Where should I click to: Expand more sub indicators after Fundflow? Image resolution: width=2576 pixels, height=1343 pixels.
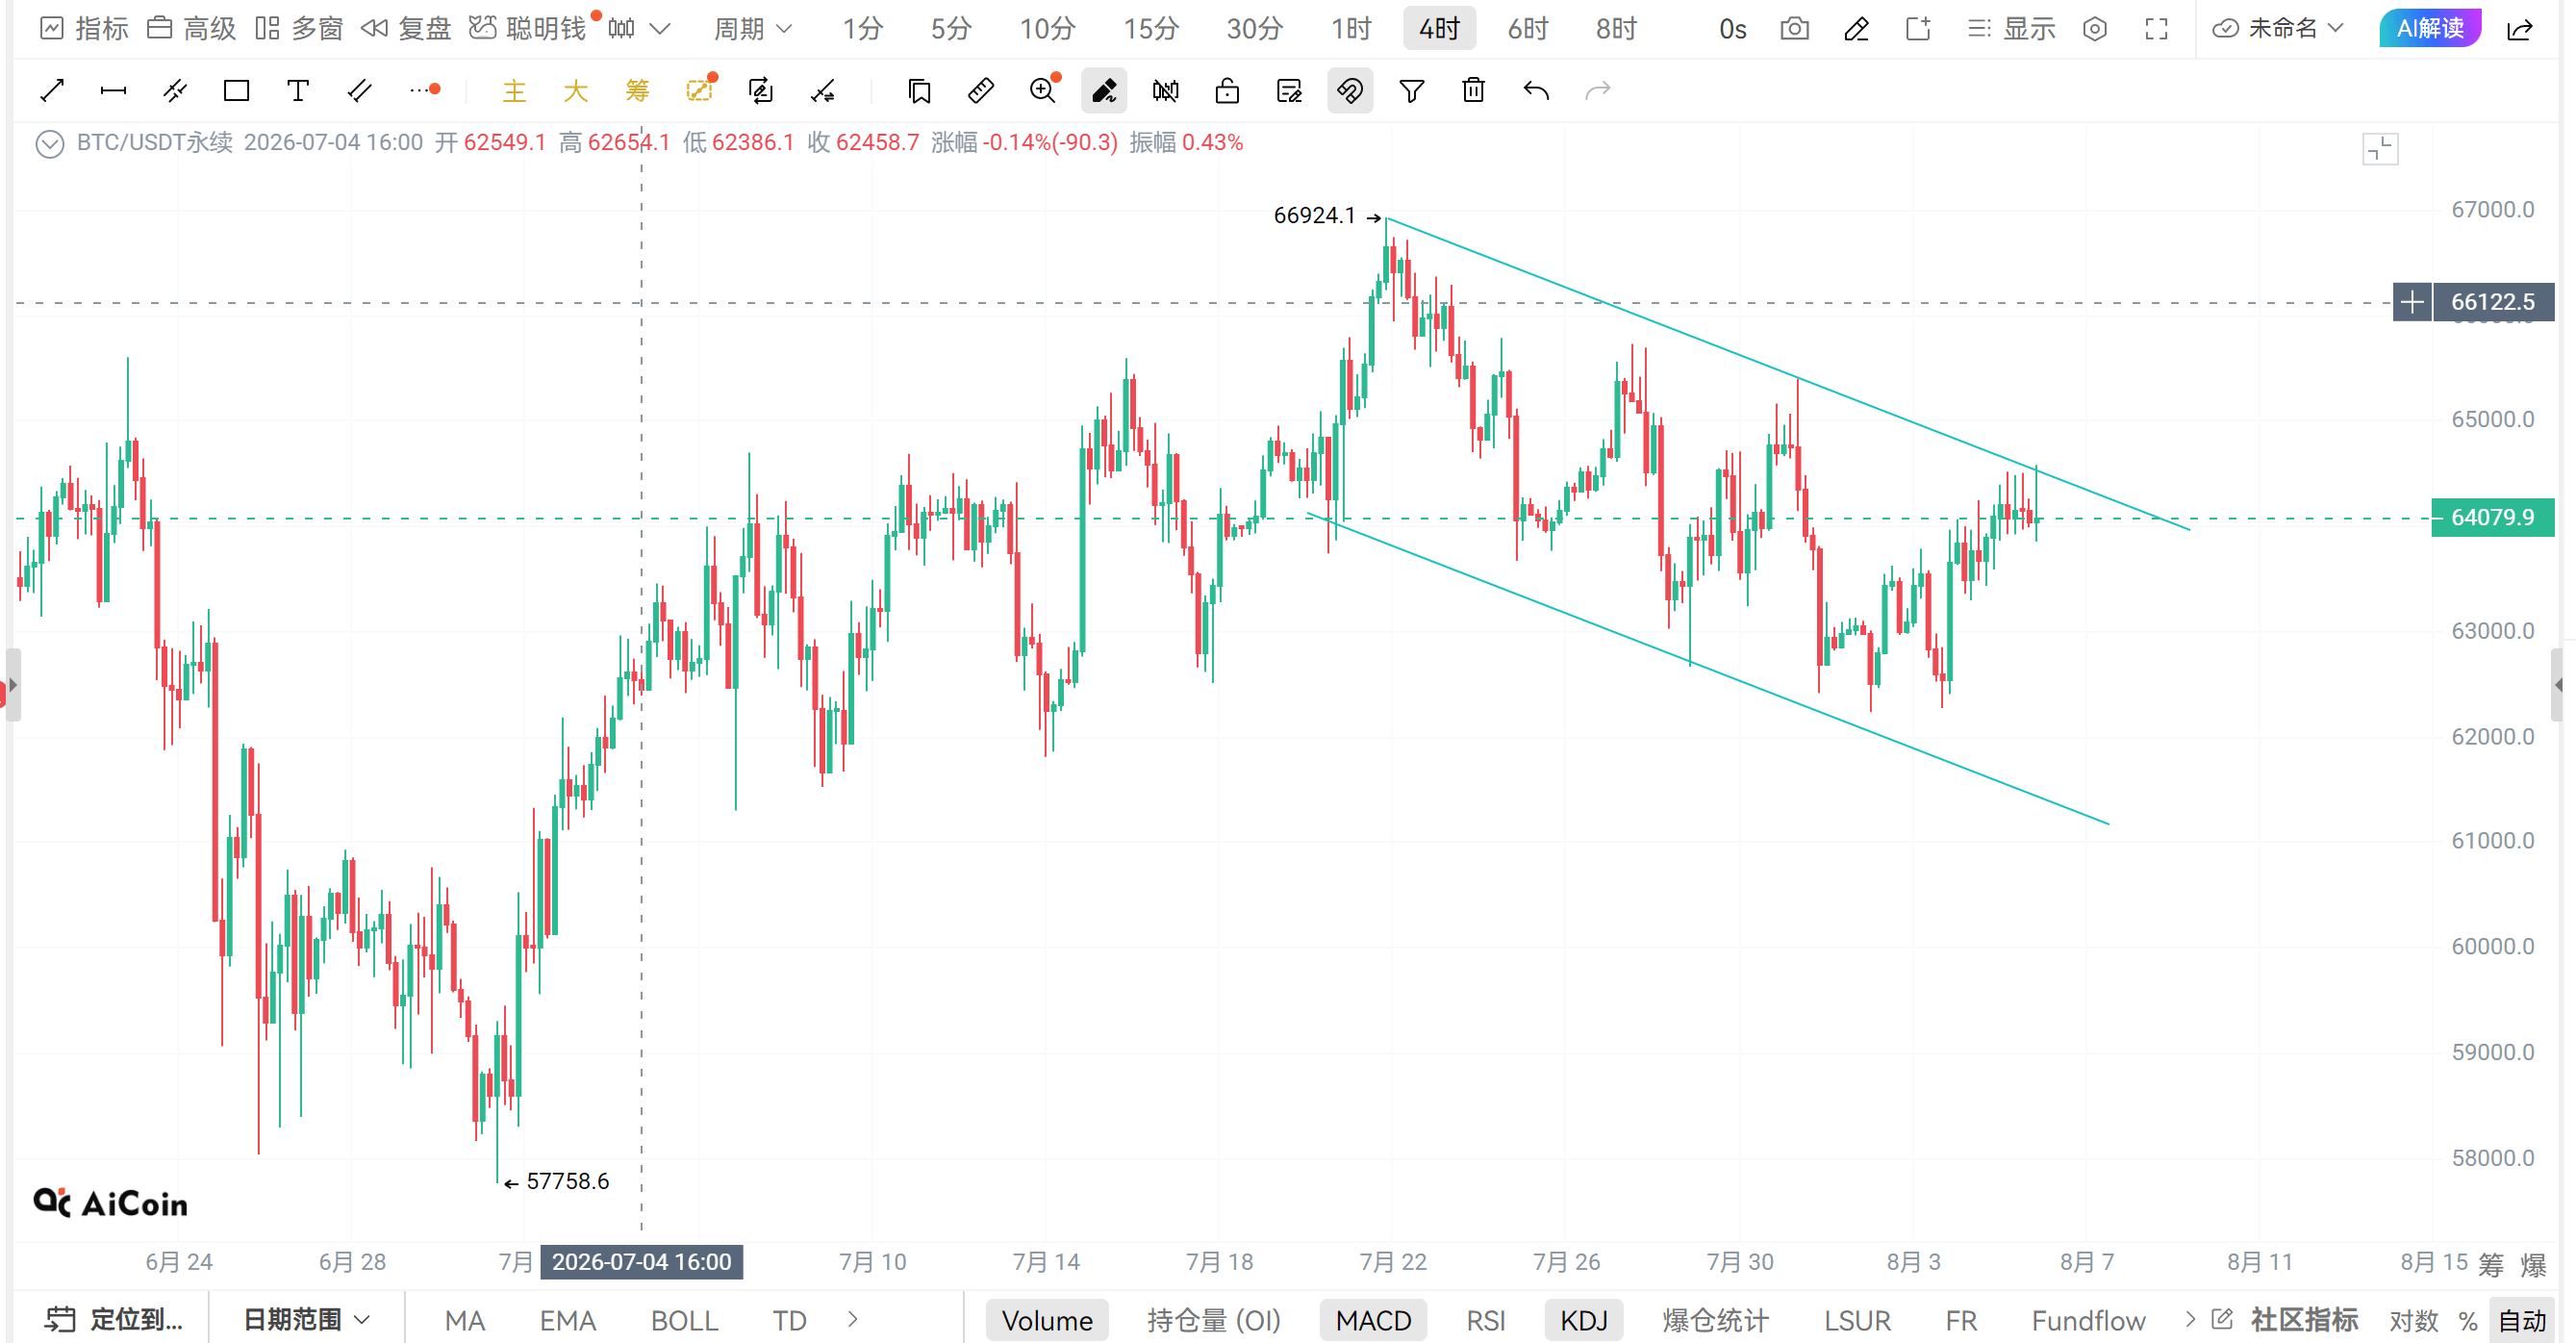coord(2190,1319)
